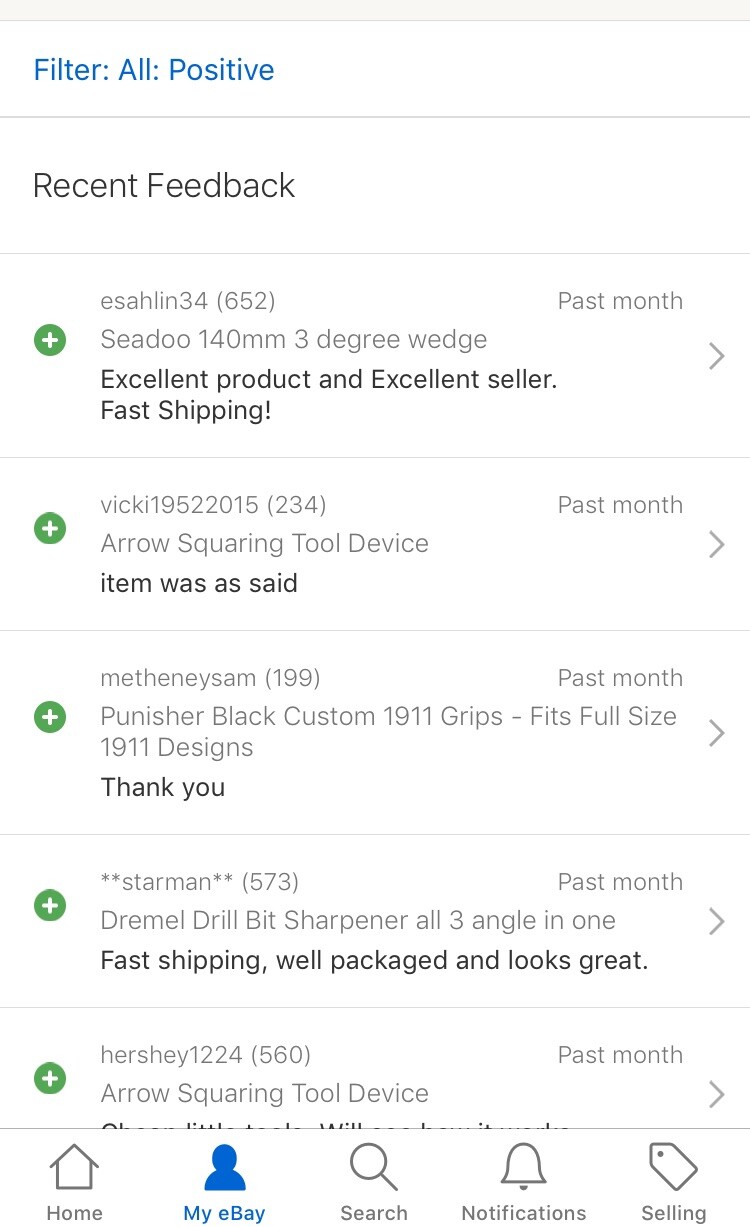Tap green plus icon beside **starman** feedback
The width and height of the screenshot is (750, 1227).
pos(50,906)
